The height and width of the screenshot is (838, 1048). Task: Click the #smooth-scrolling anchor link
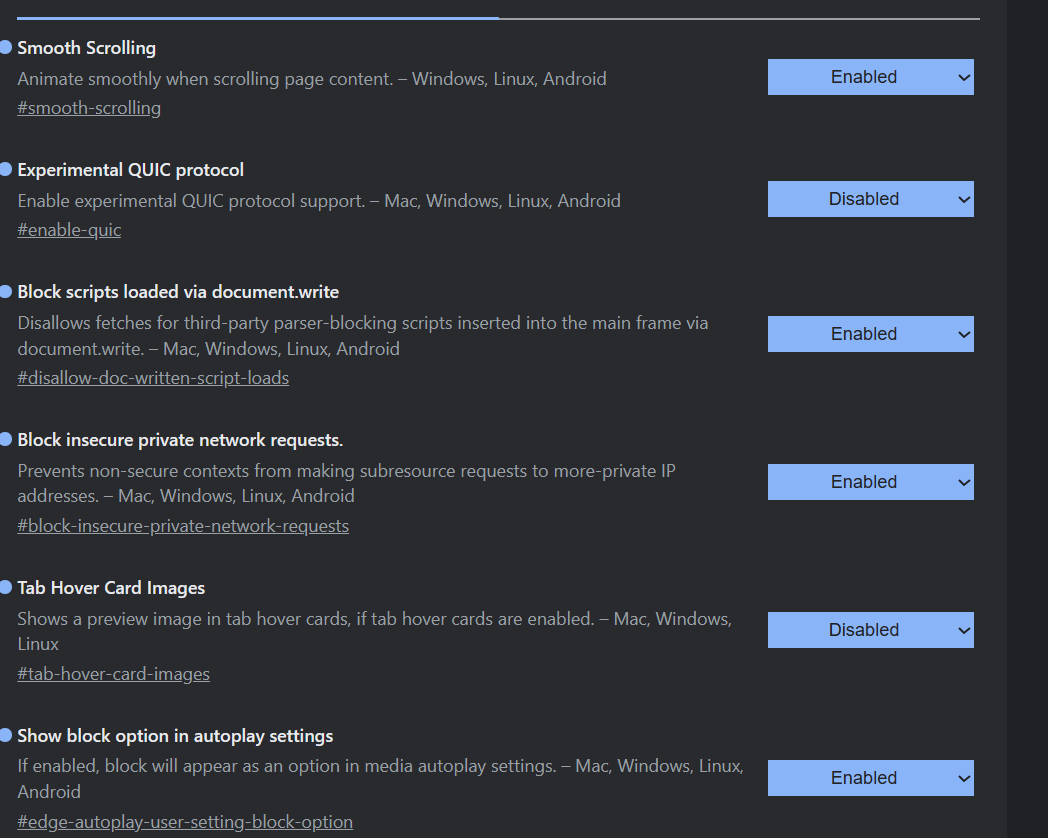tap(89, 108)
